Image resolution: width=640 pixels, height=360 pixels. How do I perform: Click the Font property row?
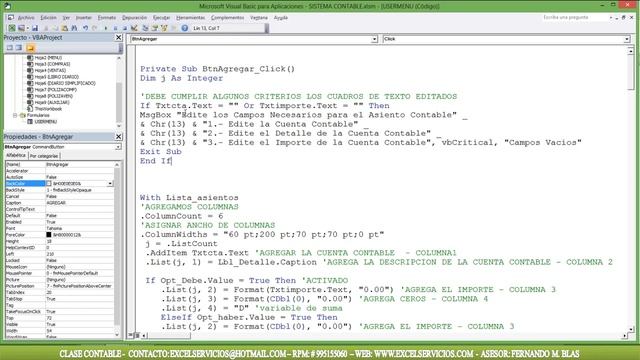pos(60,229)
